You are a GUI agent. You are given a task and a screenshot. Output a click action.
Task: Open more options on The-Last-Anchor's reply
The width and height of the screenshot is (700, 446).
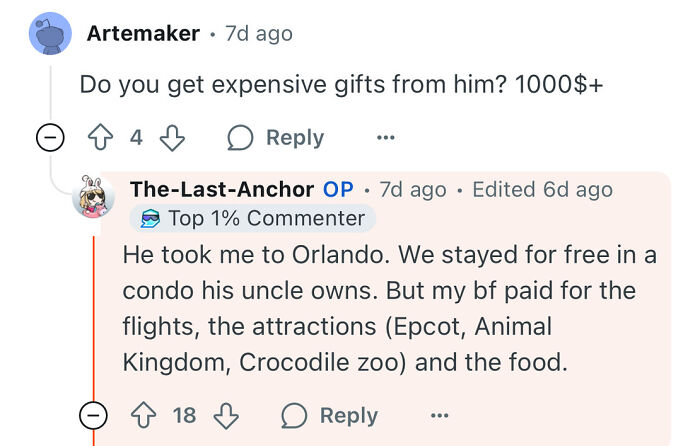pyautogui.click(x=439, y=415)
